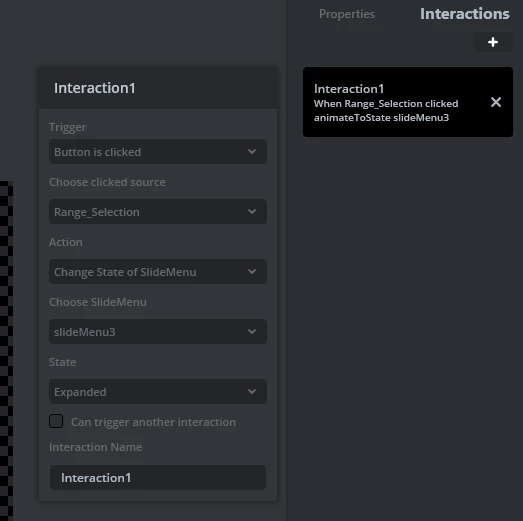Open the State dropdown set to Expanded

tap(158, 392)
